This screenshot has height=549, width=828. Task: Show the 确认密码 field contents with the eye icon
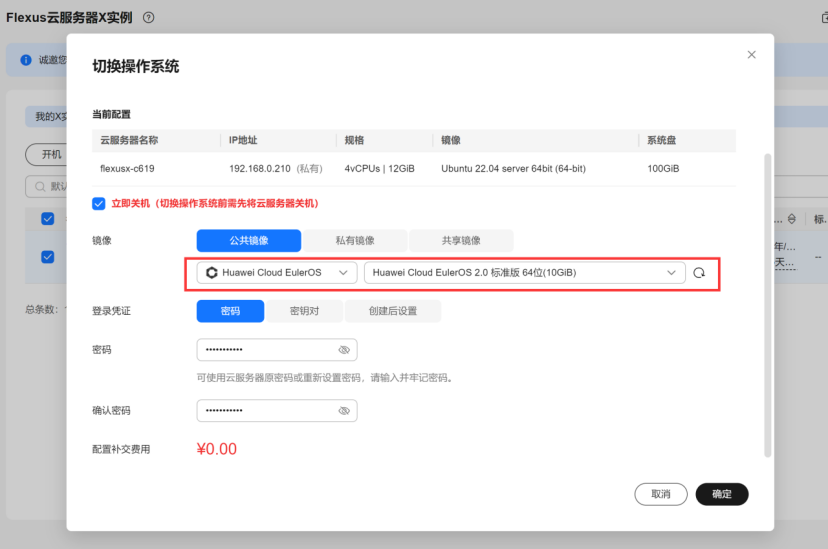344,411
